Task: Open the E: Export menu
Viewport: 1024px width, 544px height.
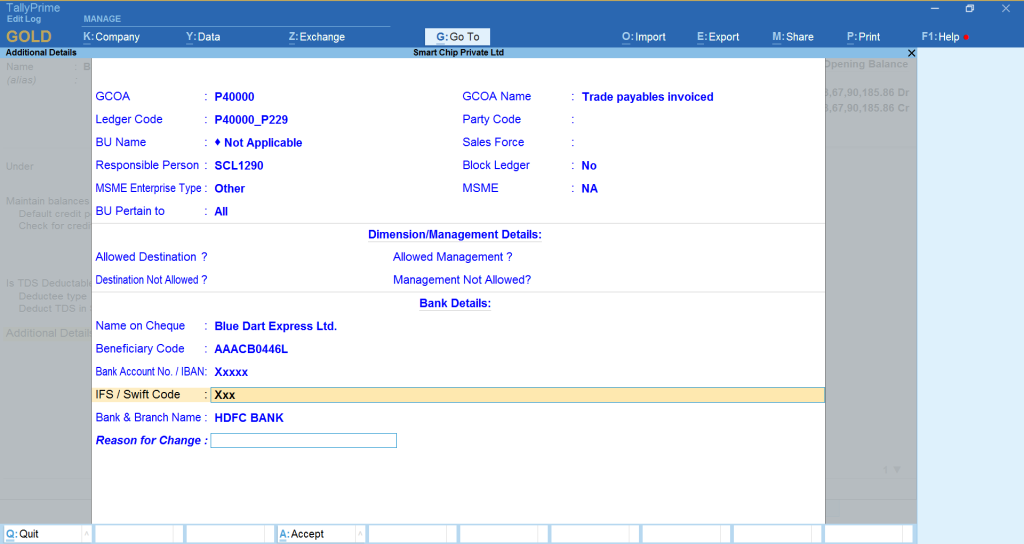Action: (718, 37)
